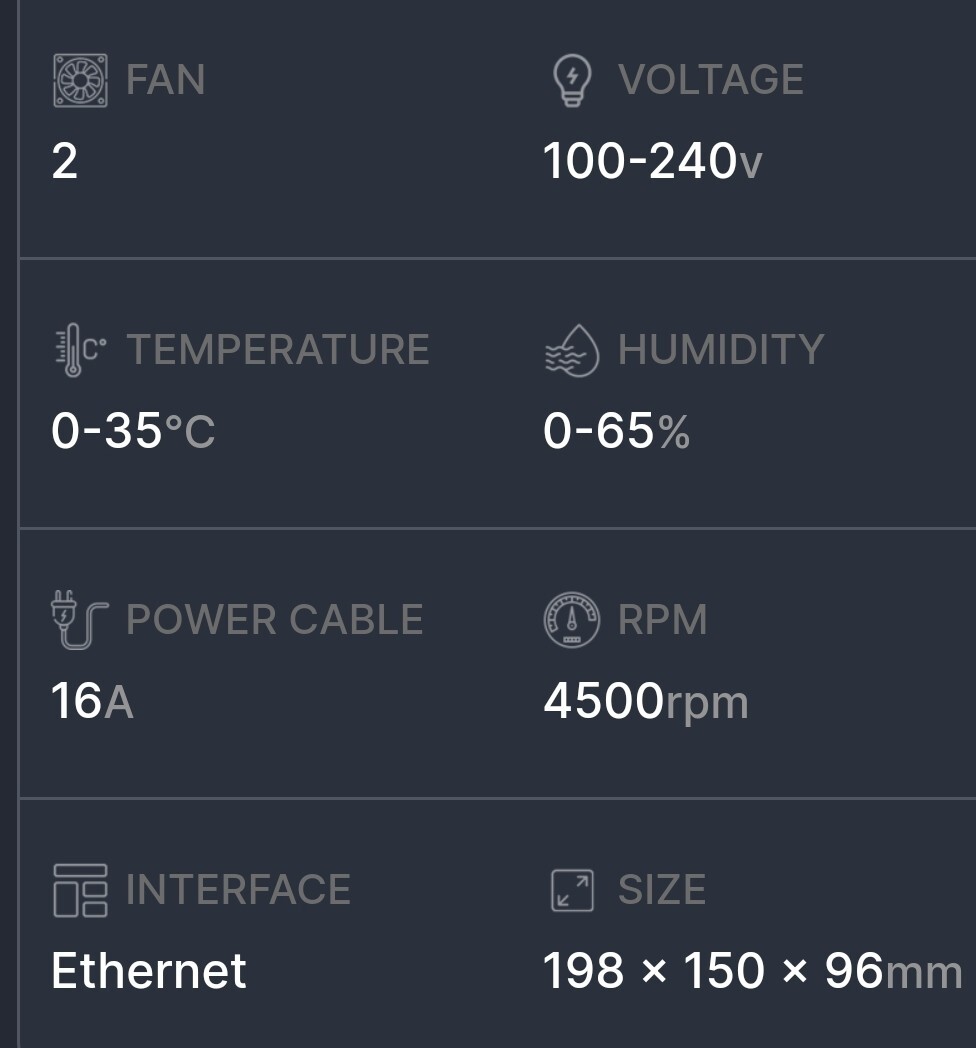The image size is (976, 1048).
Task: Click the 16A power cable value
Action: 92,700
